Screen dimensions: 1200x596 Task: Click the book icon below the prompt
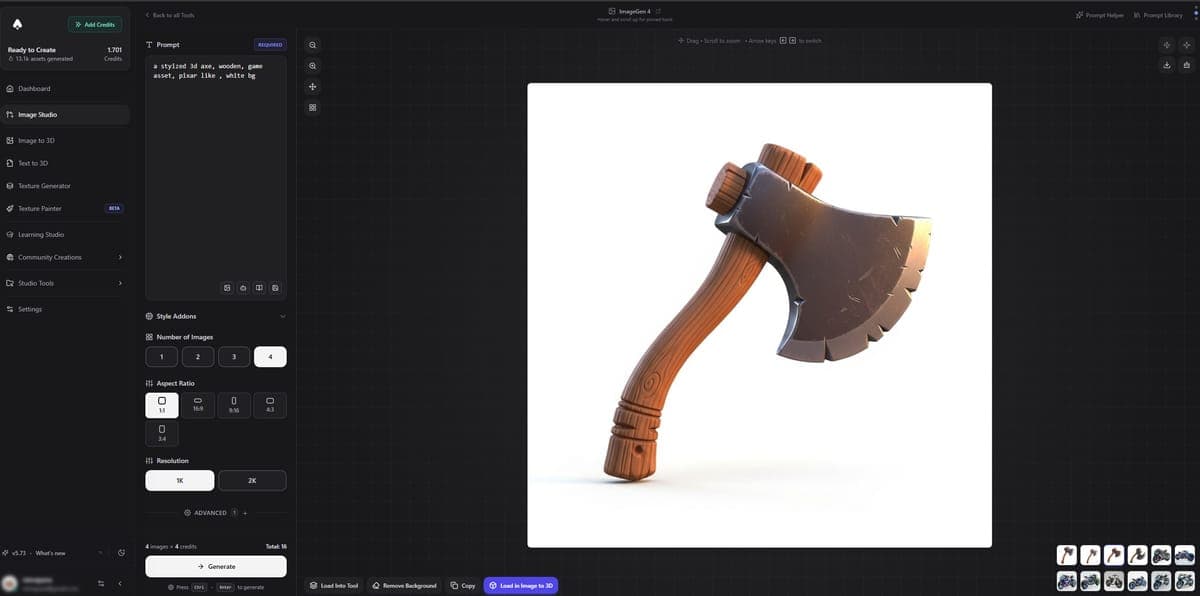pos(259,288)
